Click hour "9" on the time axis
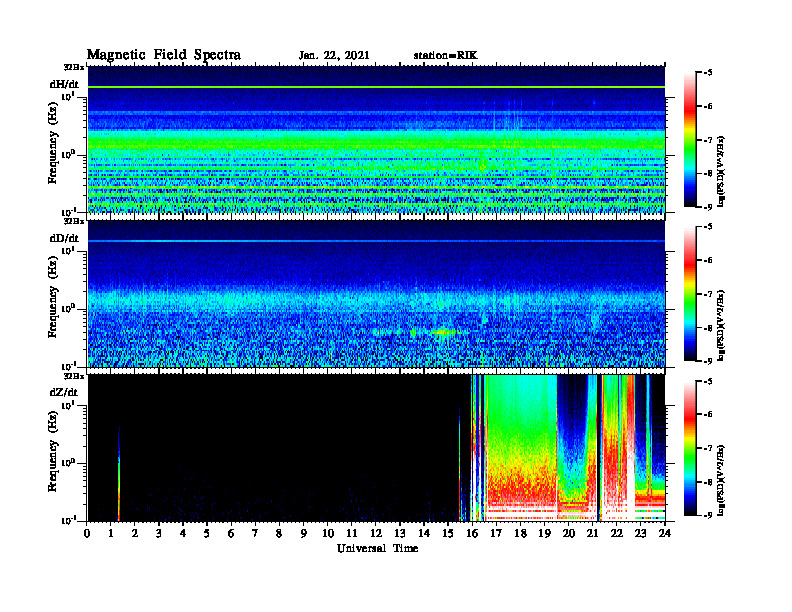This screenshot has height=612, width=792. click(304, 533)
